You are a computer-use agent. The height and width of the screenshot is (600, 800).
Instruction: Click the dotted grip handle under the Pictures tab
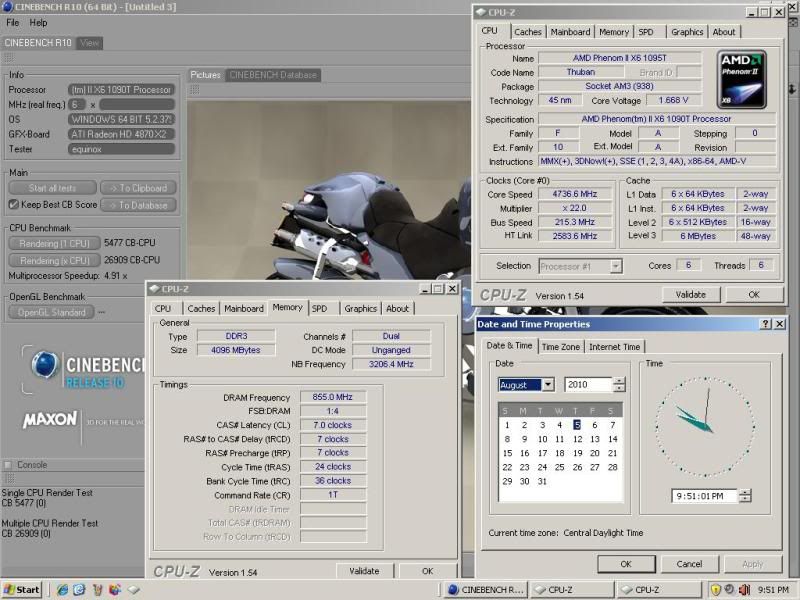tap(194, 90)
